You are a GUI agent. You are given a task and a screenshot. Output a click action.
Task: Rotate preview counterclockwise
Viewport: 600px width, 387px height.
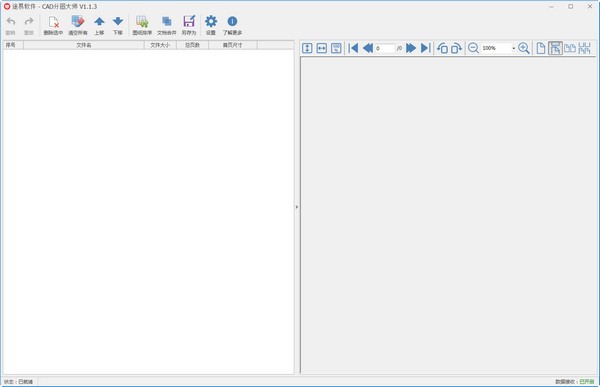point(442,48)
